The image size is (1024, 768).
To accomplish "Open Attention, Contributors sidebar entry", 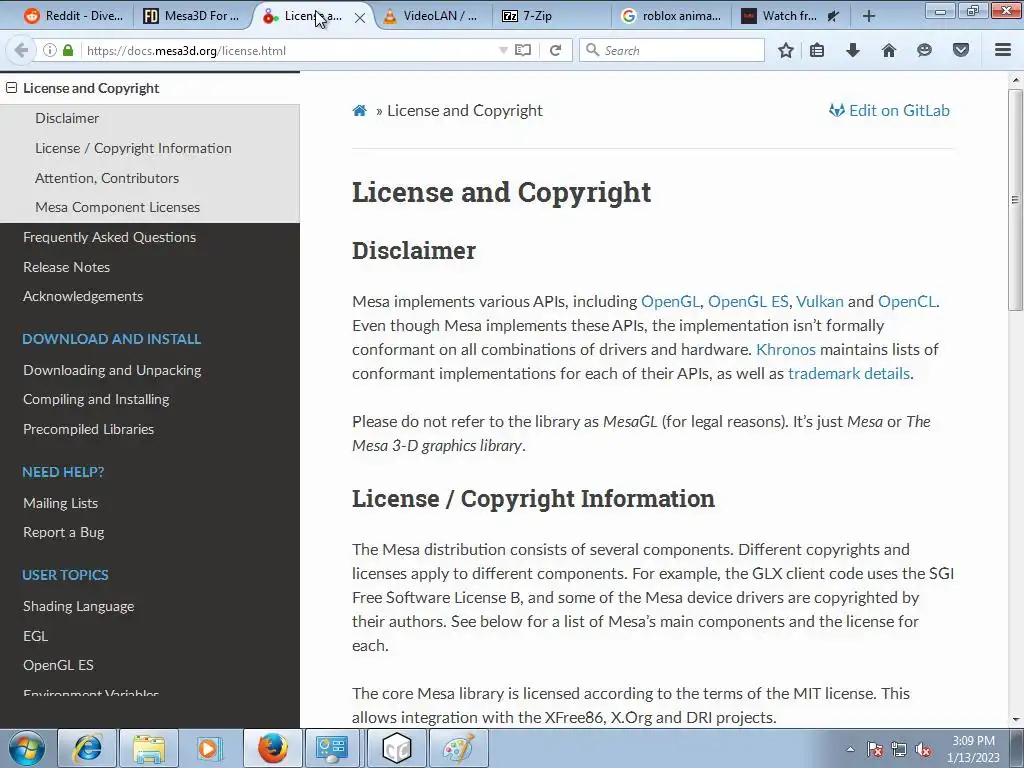I will pyautogui.click(x=107, y=178).
